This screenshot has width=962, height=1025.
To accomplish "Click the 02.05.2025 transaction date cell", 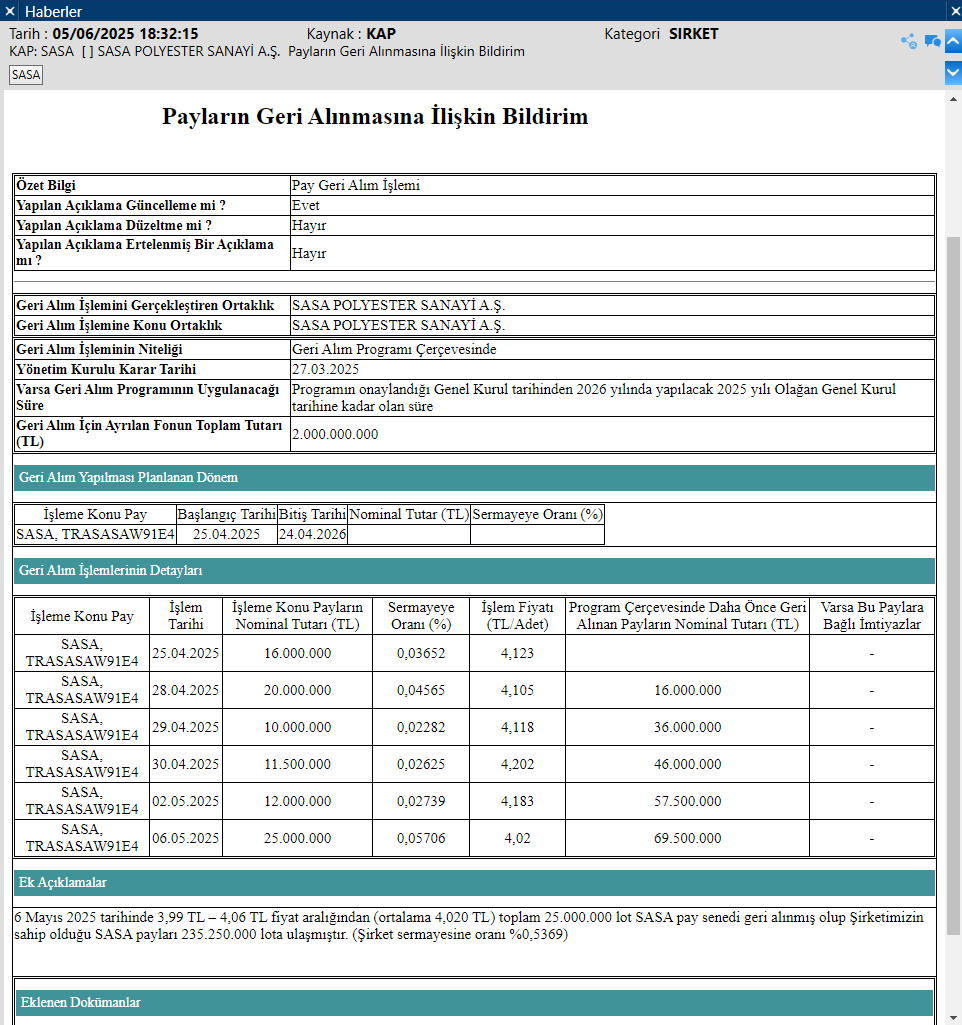I will tap(186, 801).
